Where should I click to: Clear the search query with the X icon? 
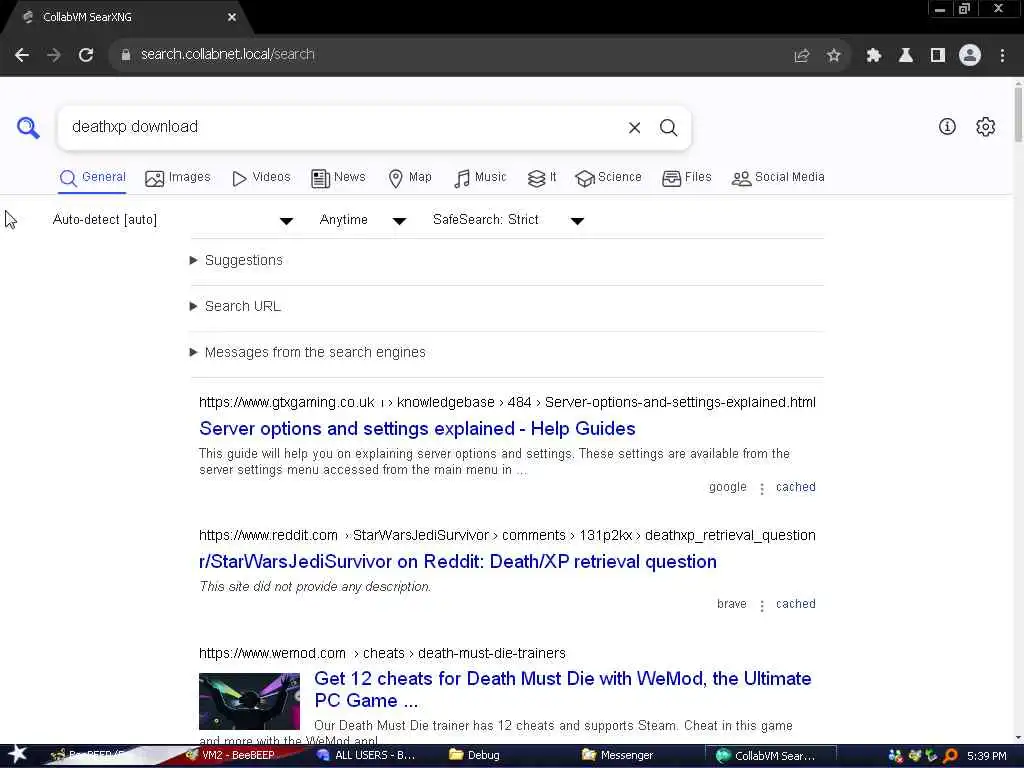634,127
